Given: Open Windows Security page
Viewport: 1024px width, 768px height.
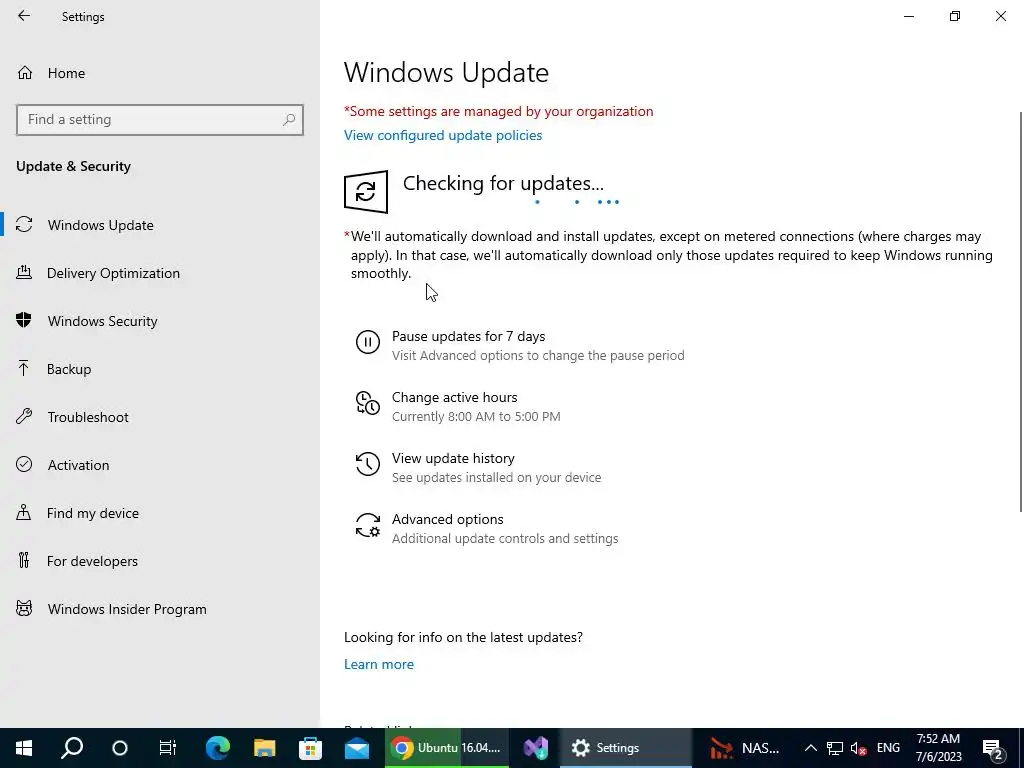Looking at the screenshot, I should pyautogui.click(x=160, y=321).
